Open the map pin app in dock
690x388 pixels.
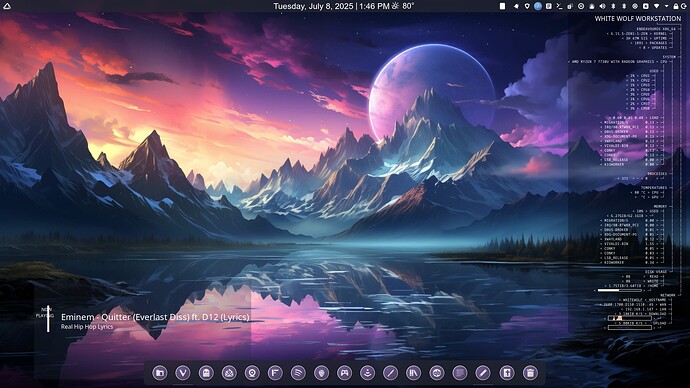coord(321,373)
